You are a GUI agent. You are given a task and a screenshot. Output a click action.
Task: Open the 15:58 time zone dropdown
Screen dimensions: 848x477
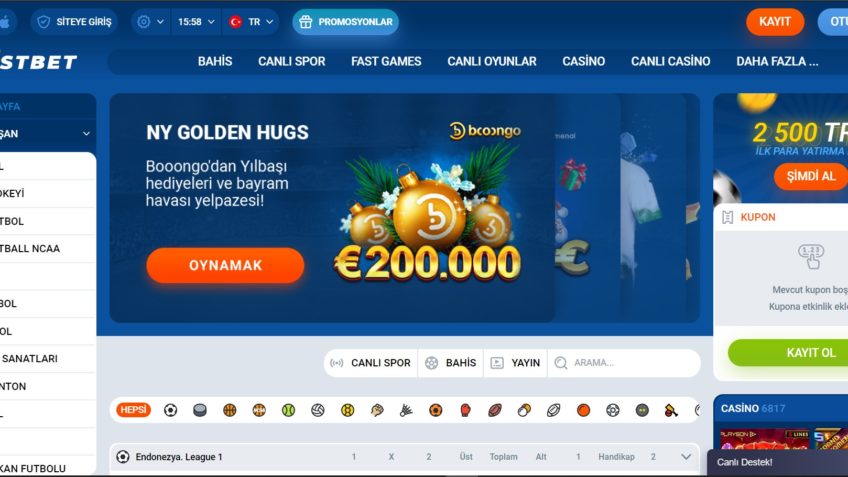[x=196, y=22]
